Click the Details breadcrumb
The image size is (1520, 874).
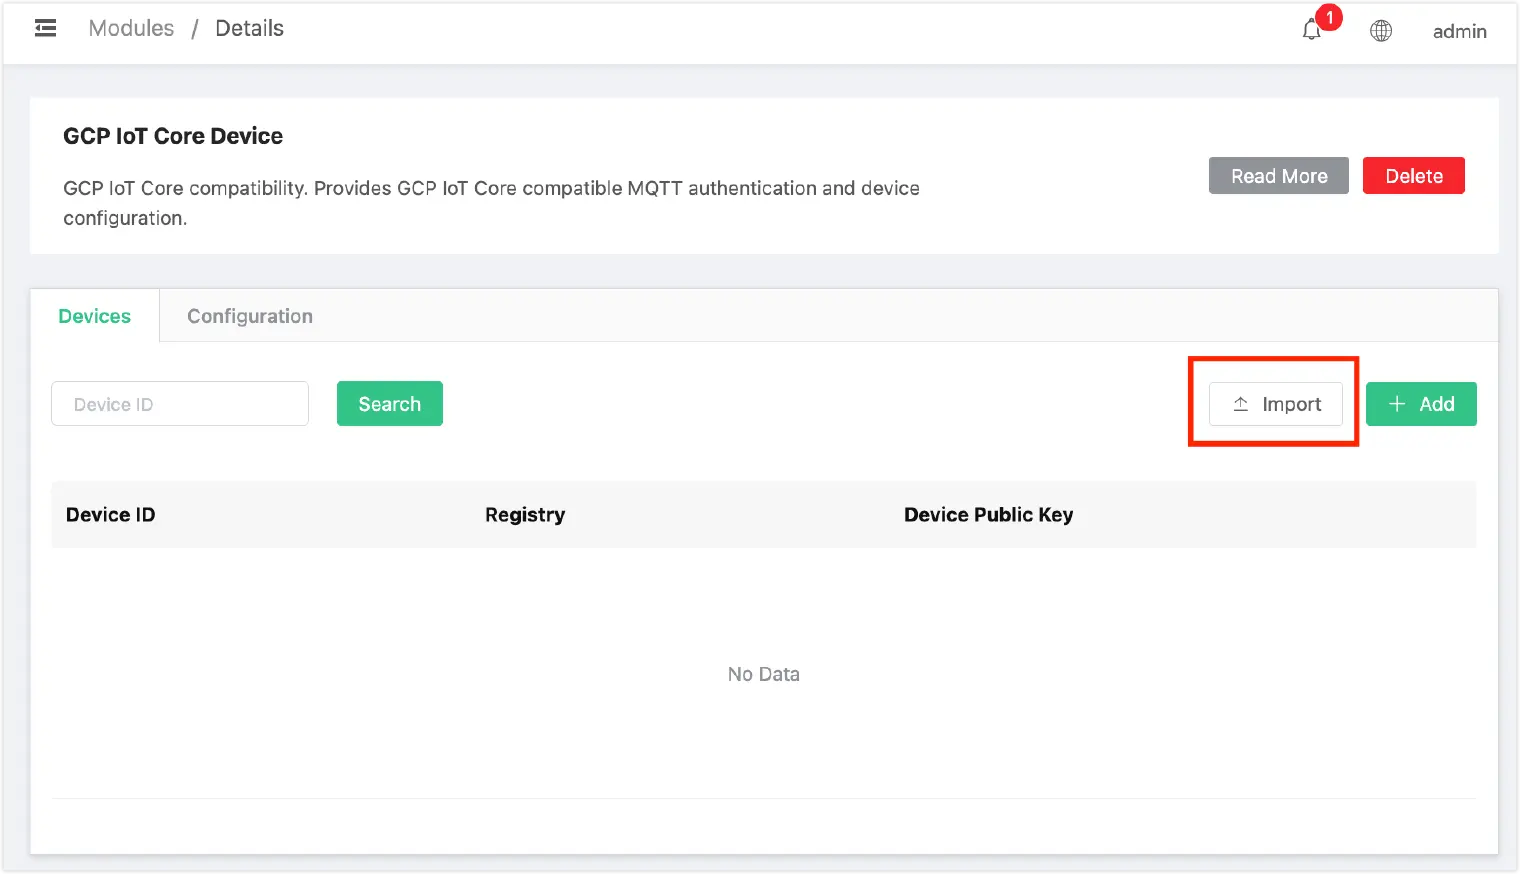[249, 28]
